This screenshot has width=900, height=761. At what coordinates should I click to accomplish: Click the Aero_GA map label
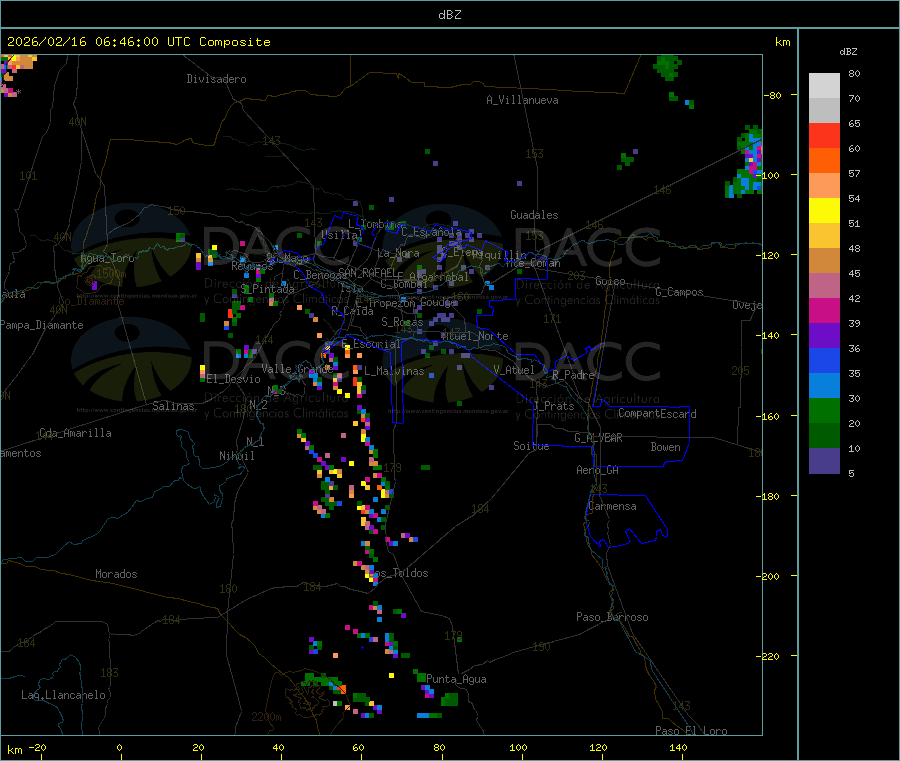click(x=598, y=470)
